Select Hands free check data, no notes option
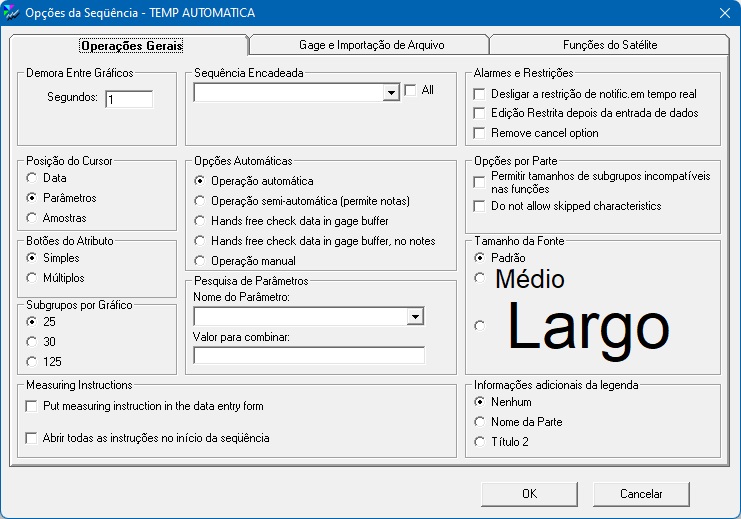This screenshot has width=741, height=519. click(x=200, y=241)
